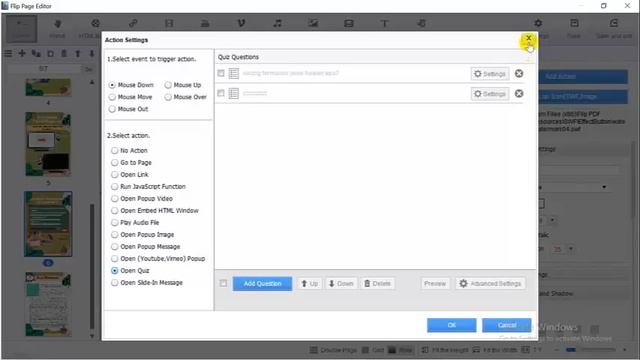Viewport: 640px width, 360px height.
Task: Click the plus add icon above thumbnails
Action: (22, 53)
